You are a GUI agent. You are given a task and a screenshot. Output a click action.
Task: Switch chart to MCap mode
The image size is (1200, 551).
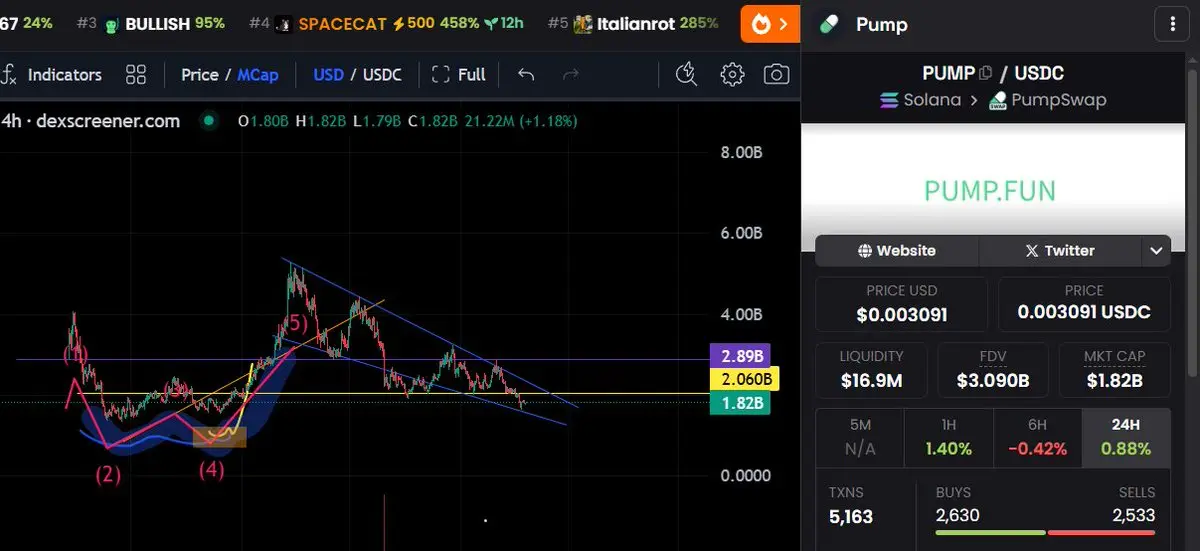(x=258, y=75)
